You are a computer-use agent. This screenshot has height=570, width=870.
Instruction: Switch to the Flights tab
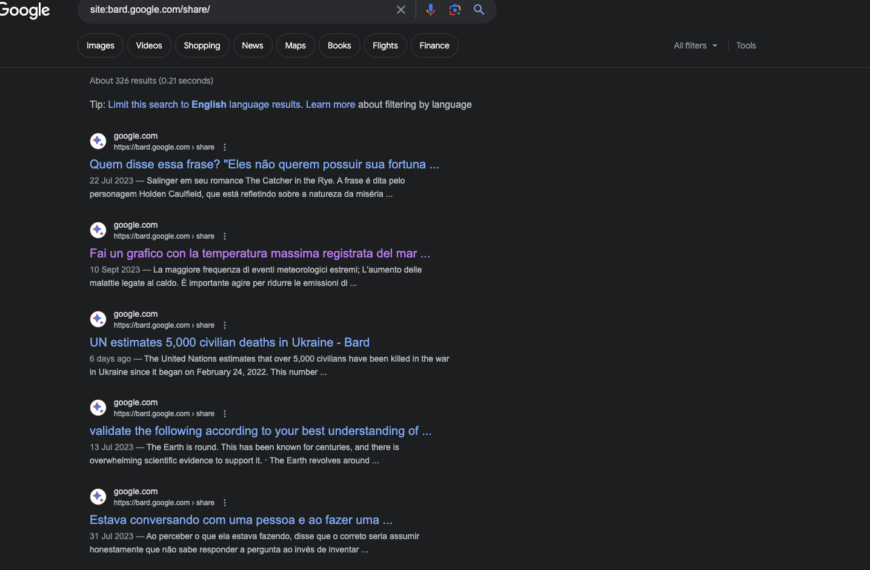tap(385, 46)
